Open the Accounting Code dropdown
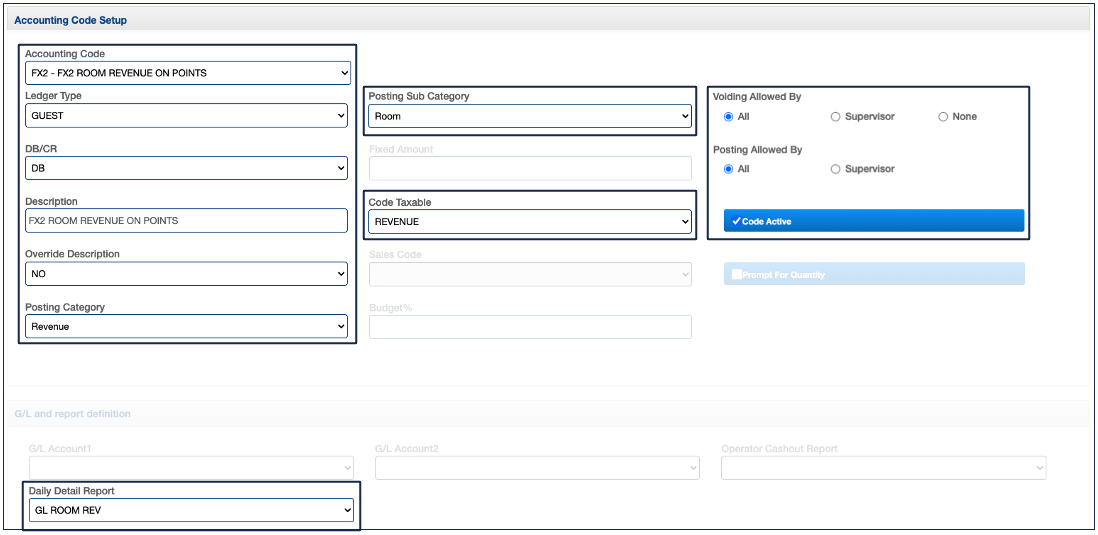The width and height of the screenshot is (1098, 535). coord(187,73)
